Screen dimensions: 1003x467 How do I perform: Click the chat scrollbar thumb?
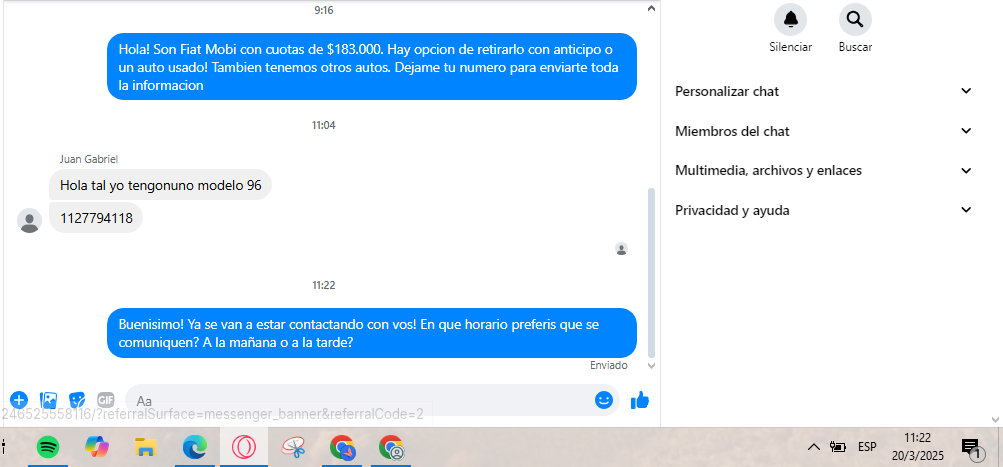click(x=651, y=273)
